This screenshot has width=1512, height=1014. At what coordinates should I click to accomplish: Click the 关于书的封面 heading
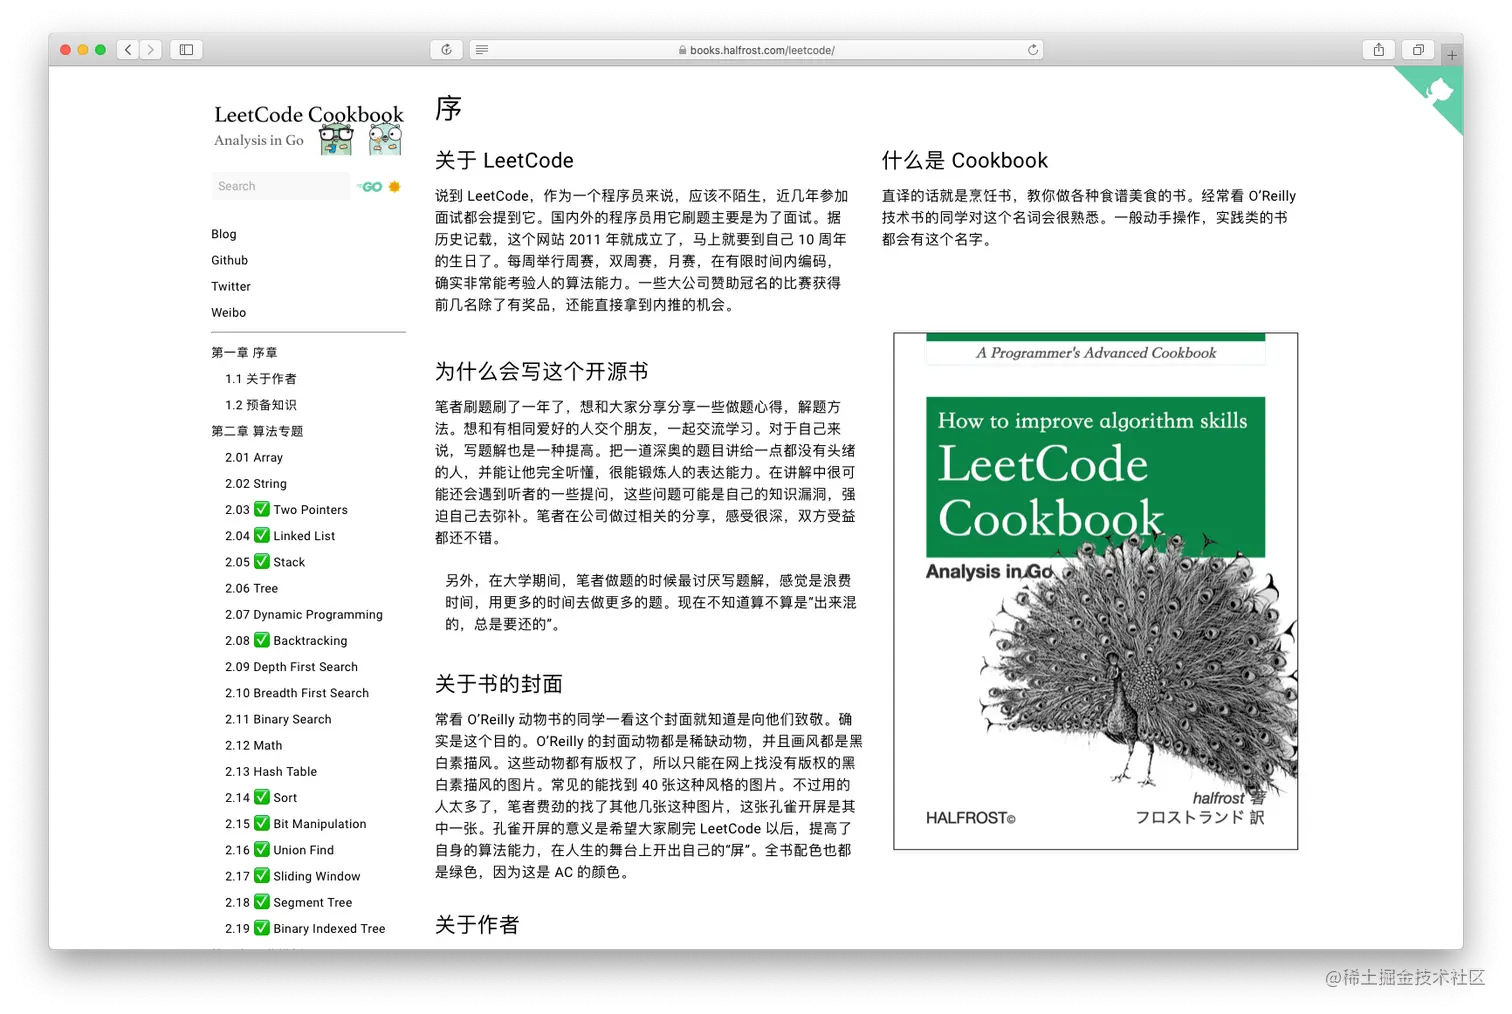pyautogui.click(x=498, y=683)
